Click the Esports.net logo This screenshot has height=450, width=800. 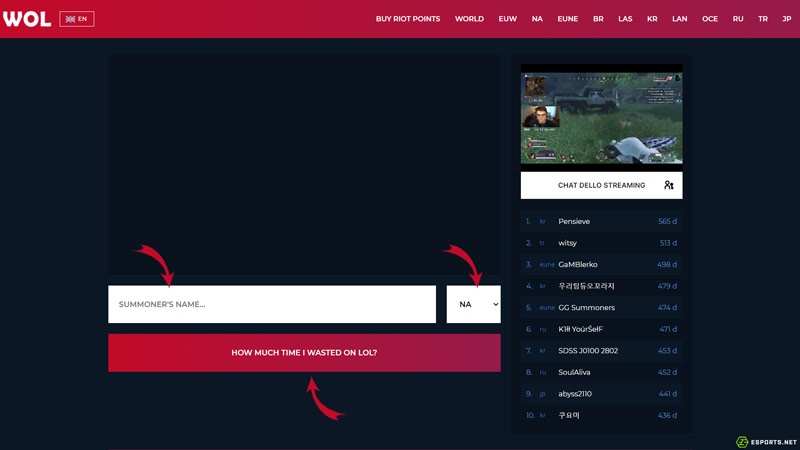pos(766,441)
